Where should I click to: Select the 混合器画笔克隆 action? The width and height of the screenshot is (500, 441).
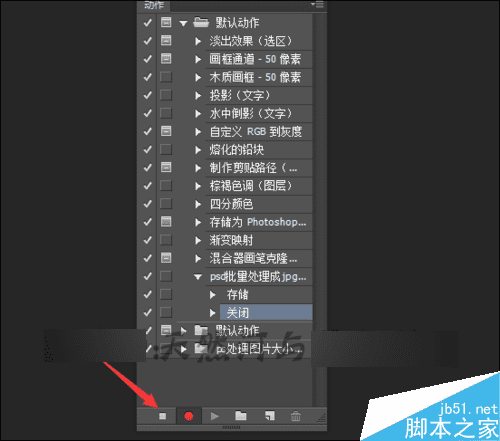pos(259,258)
